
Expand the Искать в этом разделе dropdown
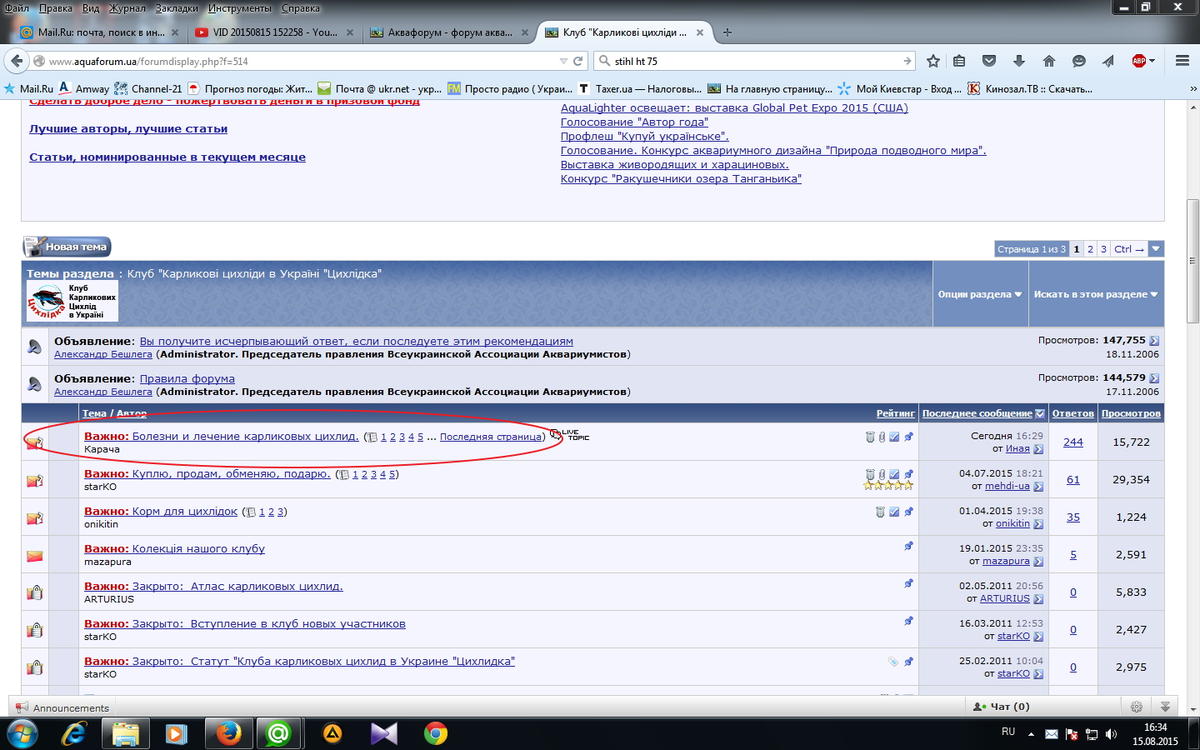click(x=1097, y=294)
